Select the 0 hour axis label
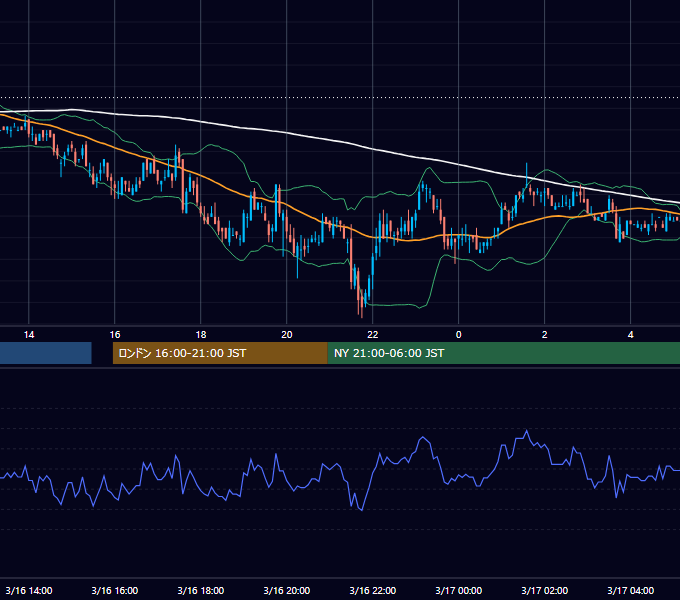680x600 pixels. click(458, 335)
